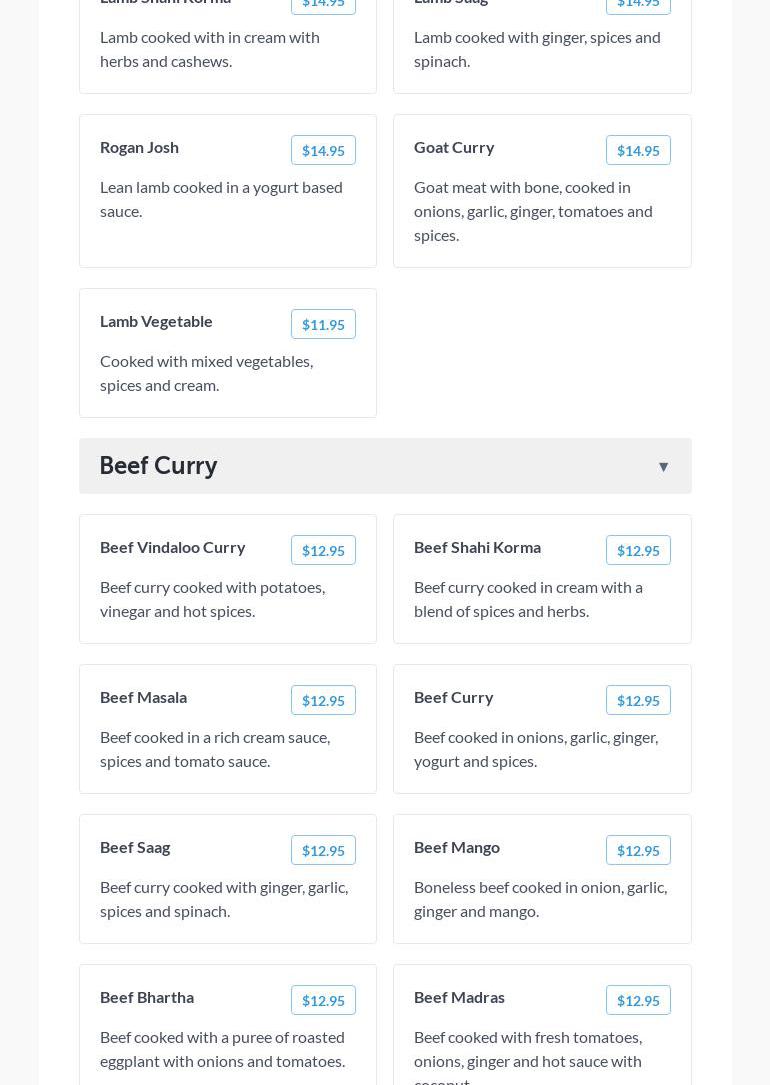The image size is (770, 1085).
Task: Select Beef Masala $12.95 price
Action: click(x=323, y=701)
